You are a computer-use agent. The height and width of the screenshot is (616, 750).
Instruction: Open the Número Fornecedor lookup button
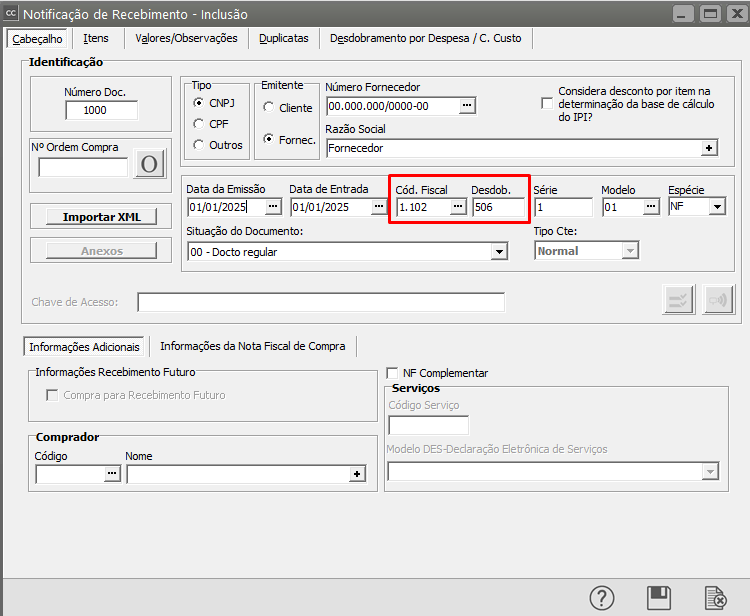466,106
